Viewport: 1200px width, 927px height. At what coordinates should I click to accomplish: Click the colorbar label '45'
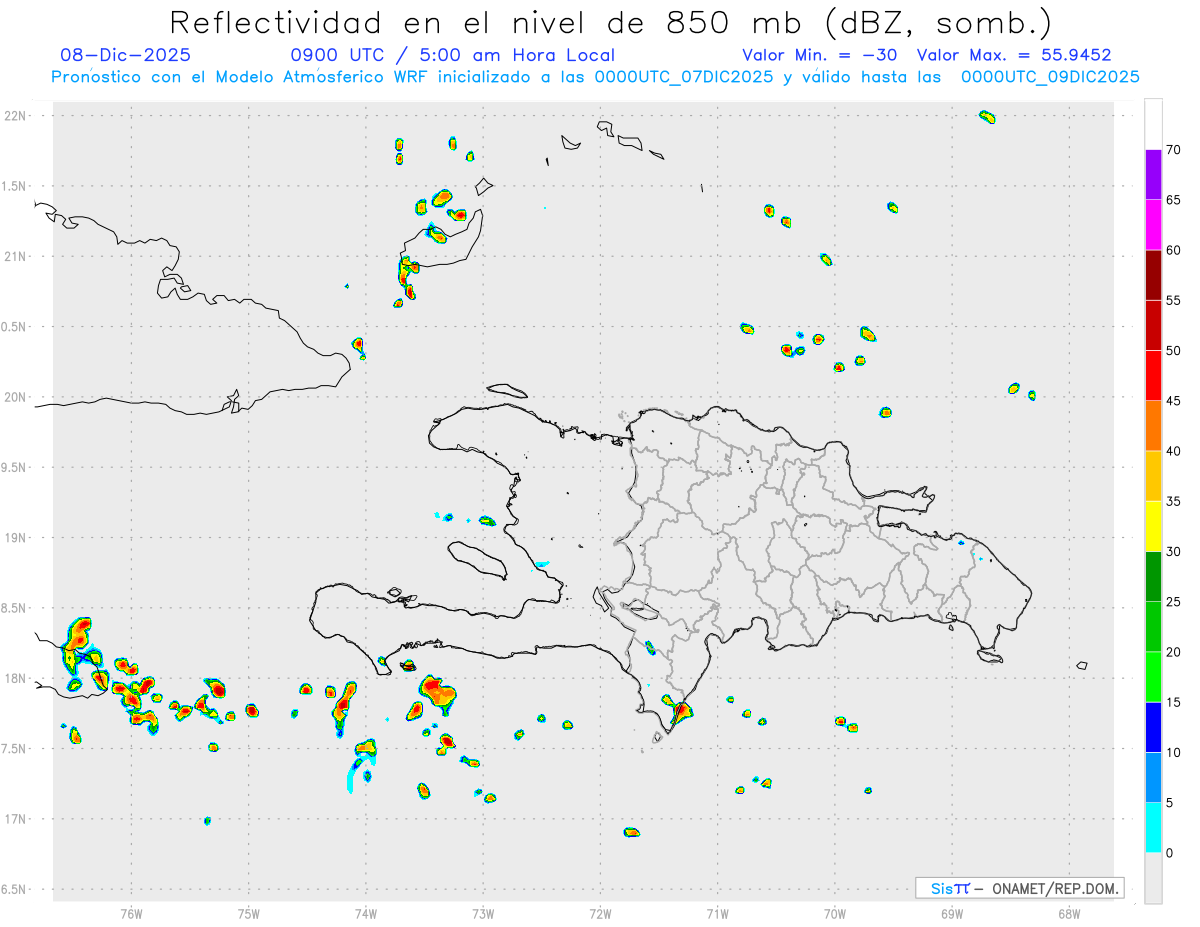[1174, 401]
